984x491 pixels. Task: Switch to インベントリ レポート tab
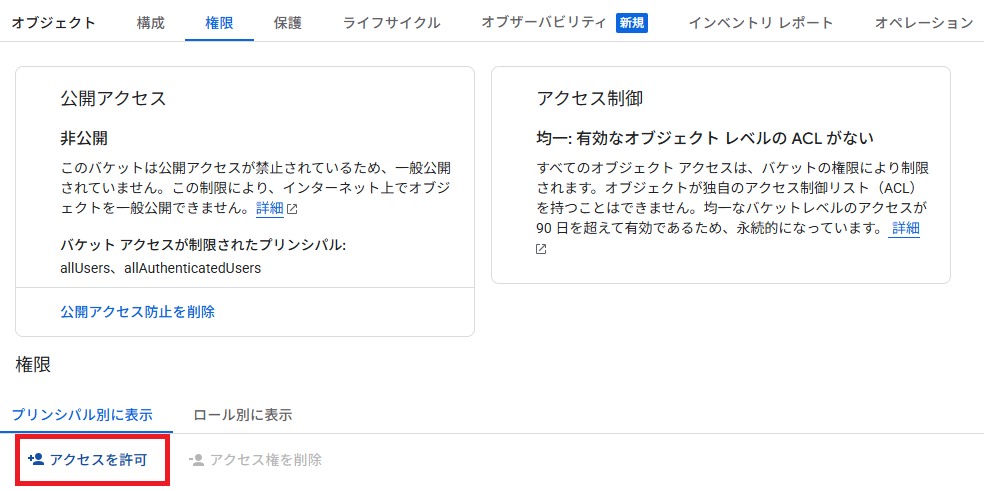click(x=761, y=23)
